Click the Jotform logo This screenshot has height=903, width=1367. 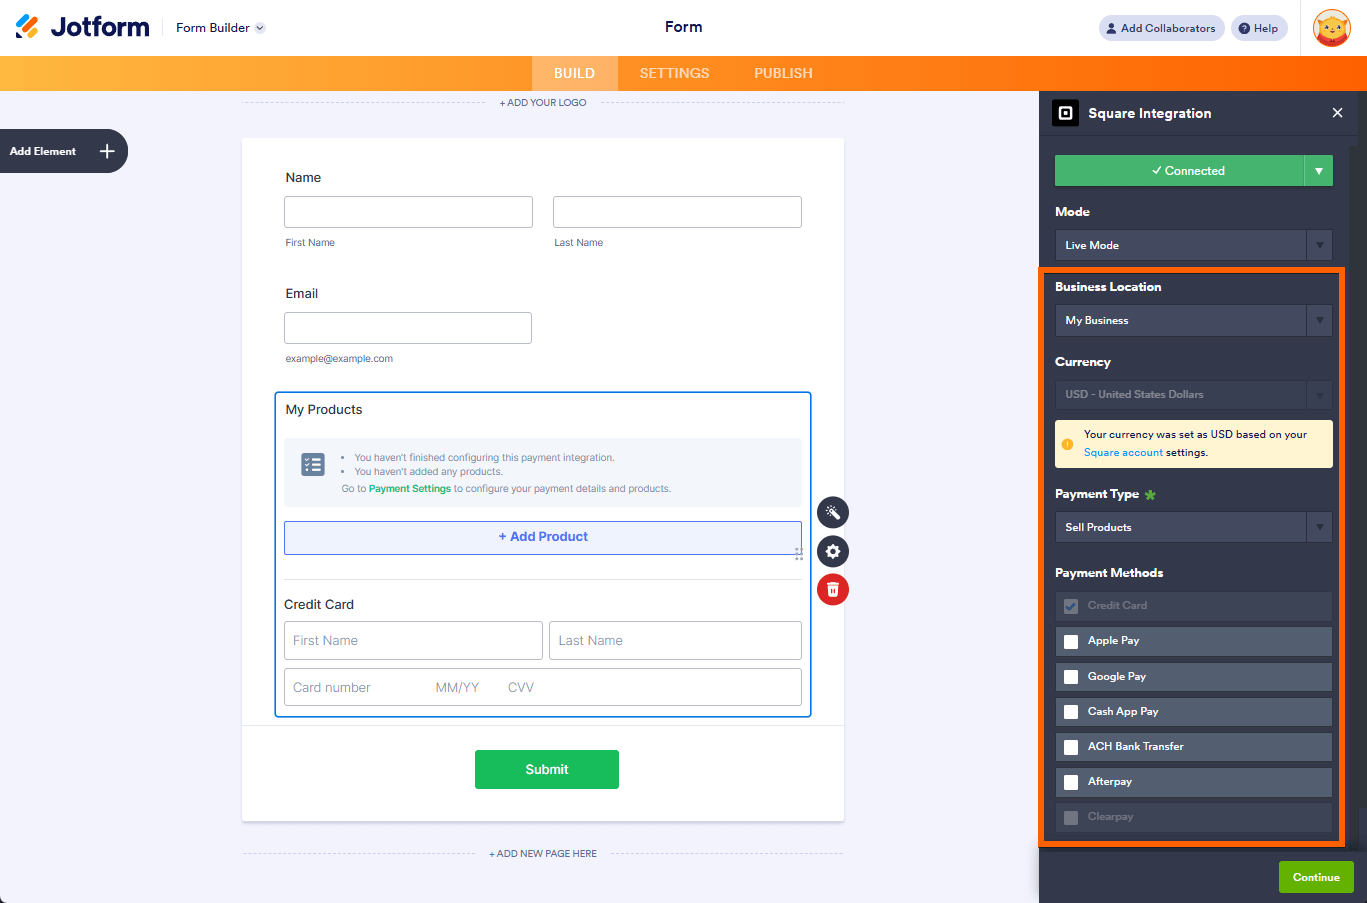pos(82,27)
